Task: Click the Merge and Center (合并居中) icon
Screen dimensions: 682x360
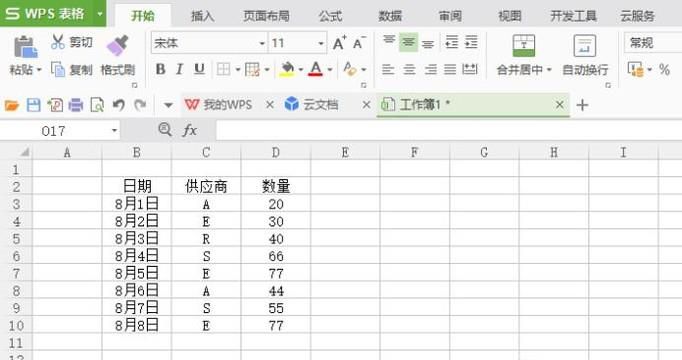Action: [524, 46]
